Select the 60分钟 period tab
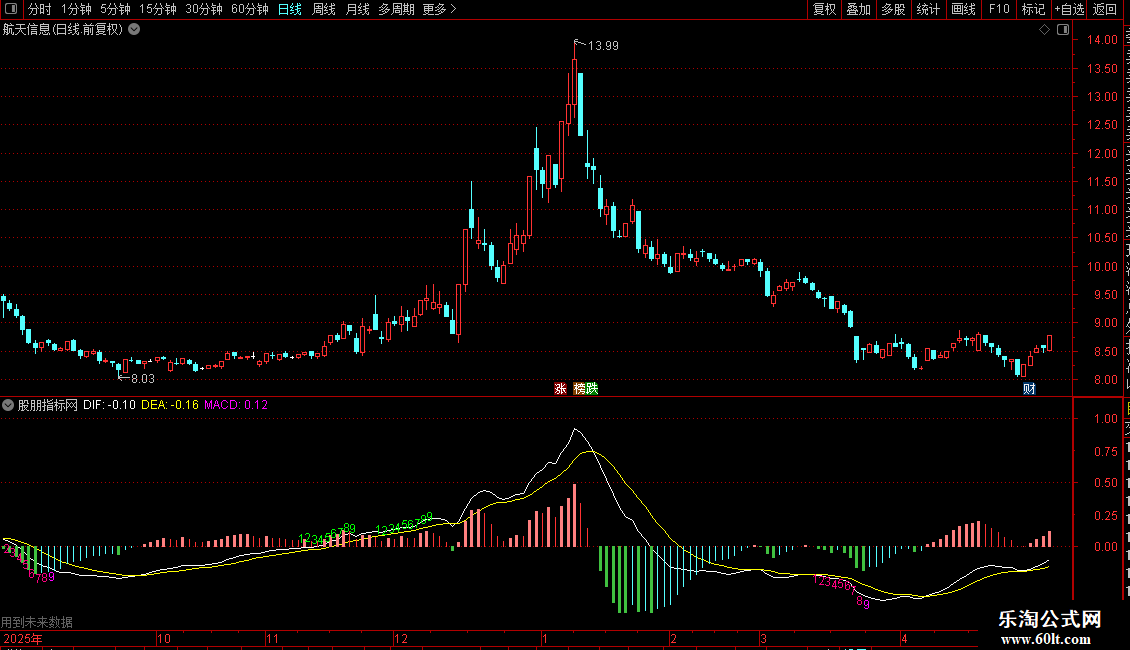Image resolution: width=1130 pixels, height=650 pixels. 249,9
